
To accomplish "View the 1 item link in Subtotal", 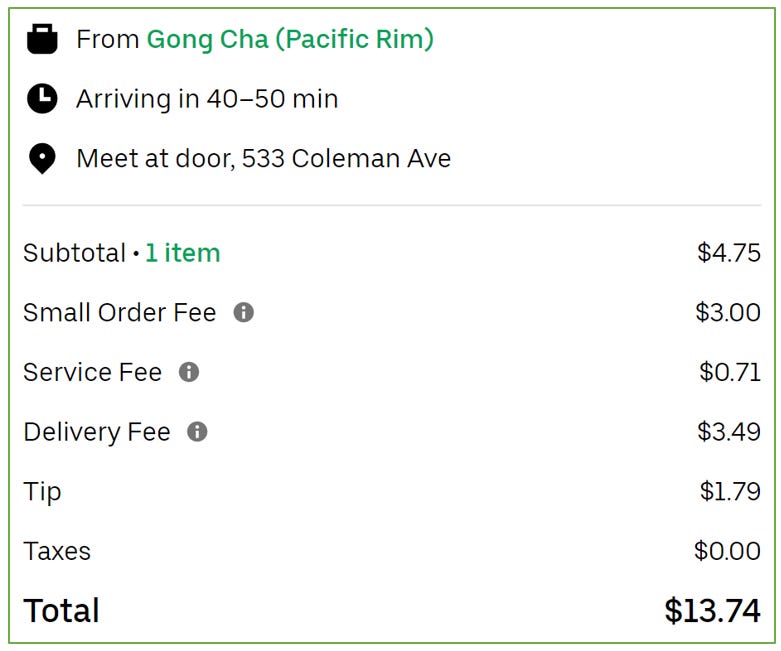I will coord(182,253).
